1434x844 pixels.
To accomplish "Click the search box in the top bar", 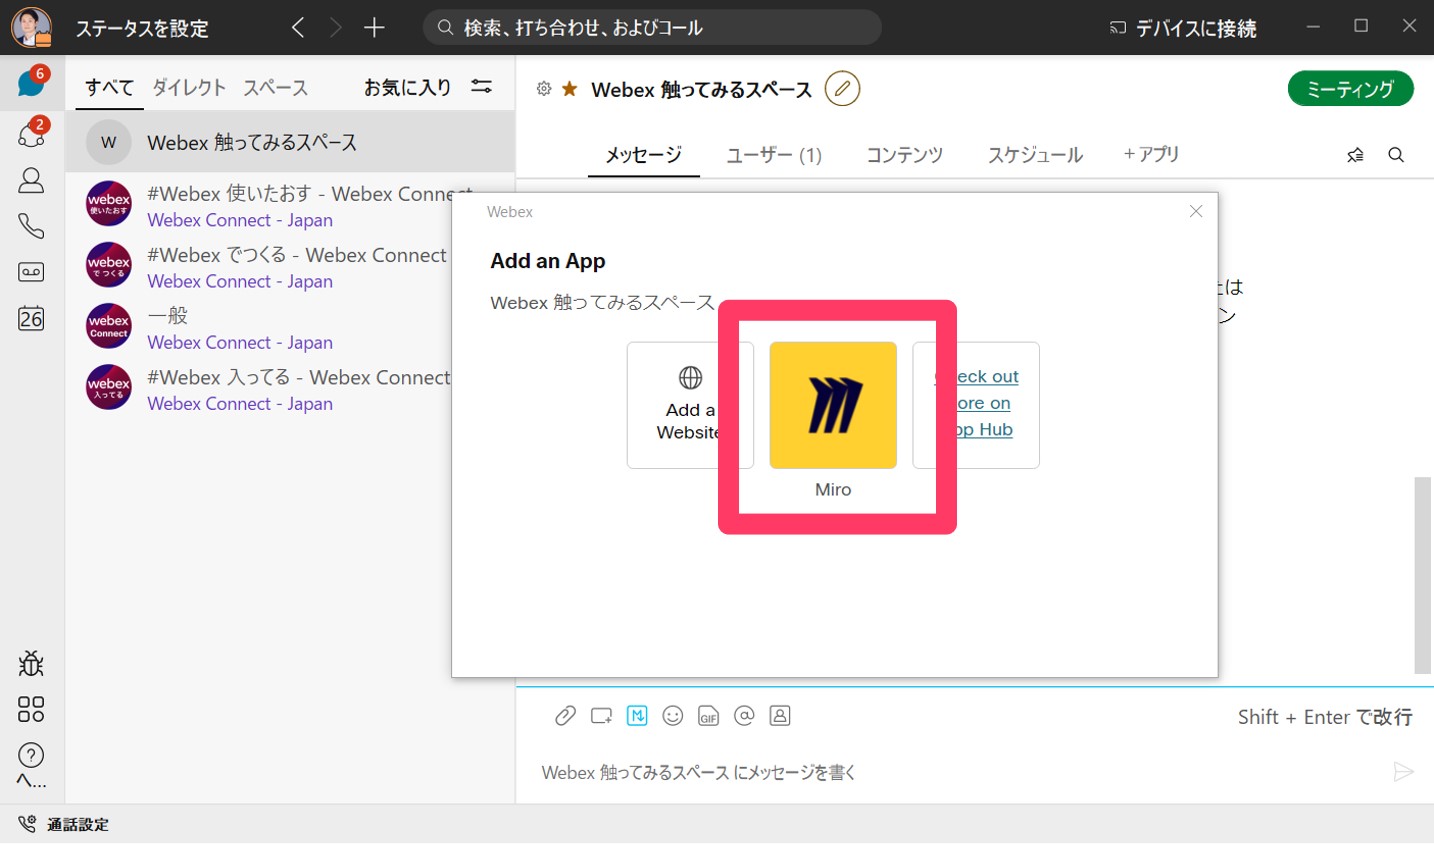I will pos(652,28).
